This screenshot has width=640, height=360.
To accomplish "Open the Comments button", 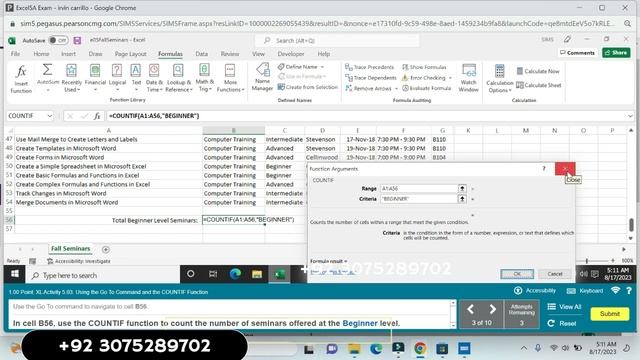I will click(x=577, y=53).
